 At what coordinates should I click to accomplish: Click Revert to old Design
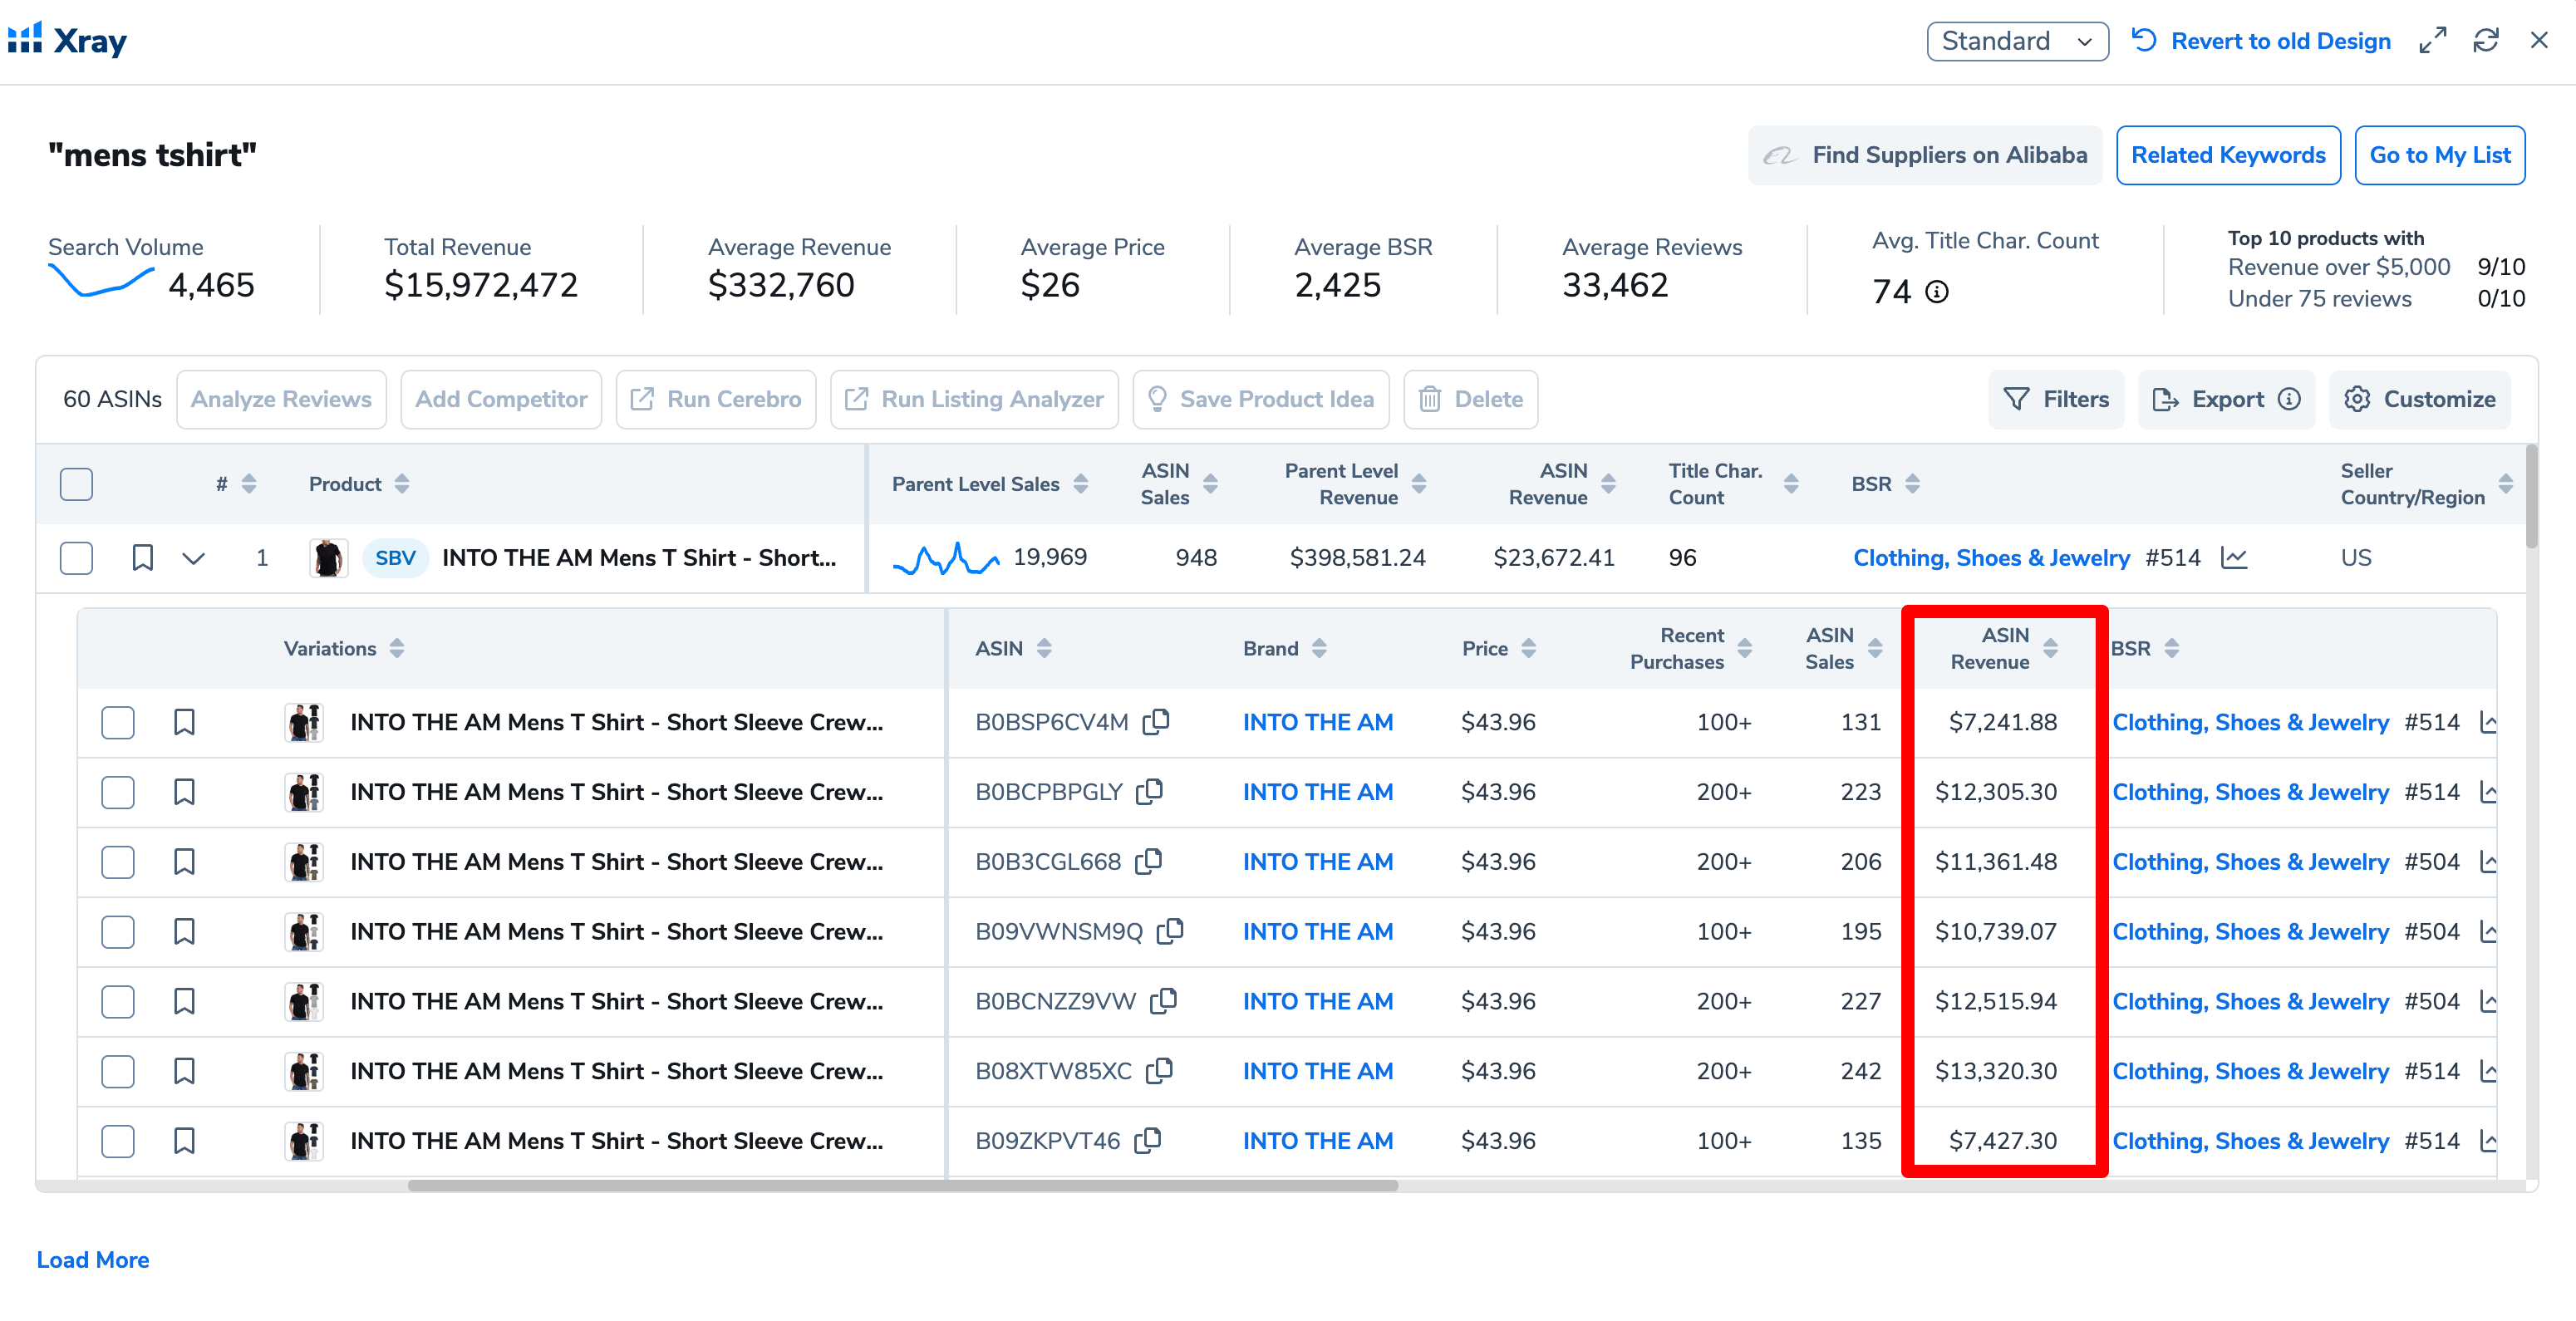(x=2261, y=41)
